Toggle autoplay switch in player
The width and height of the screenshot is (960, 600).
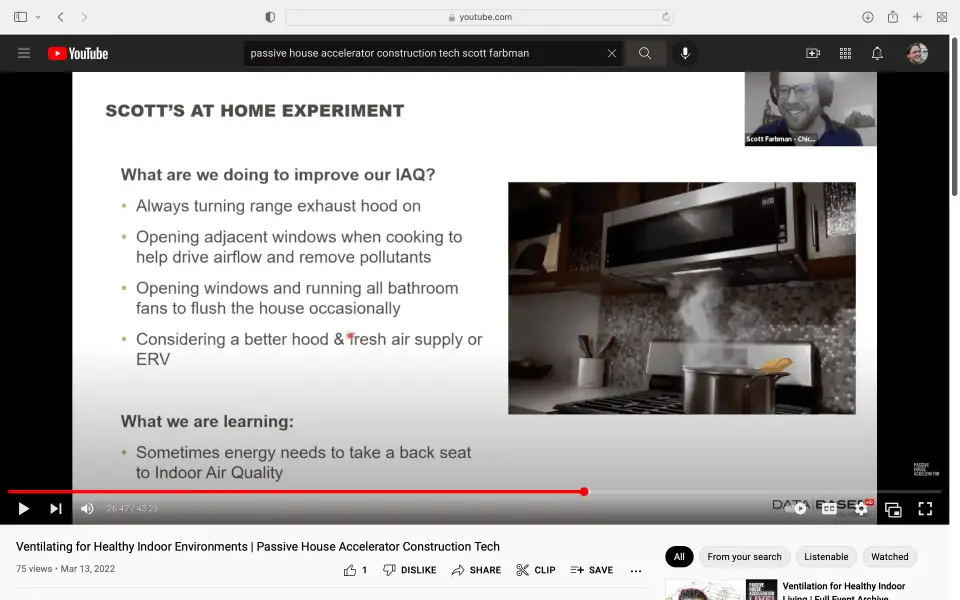pos(798,509)
